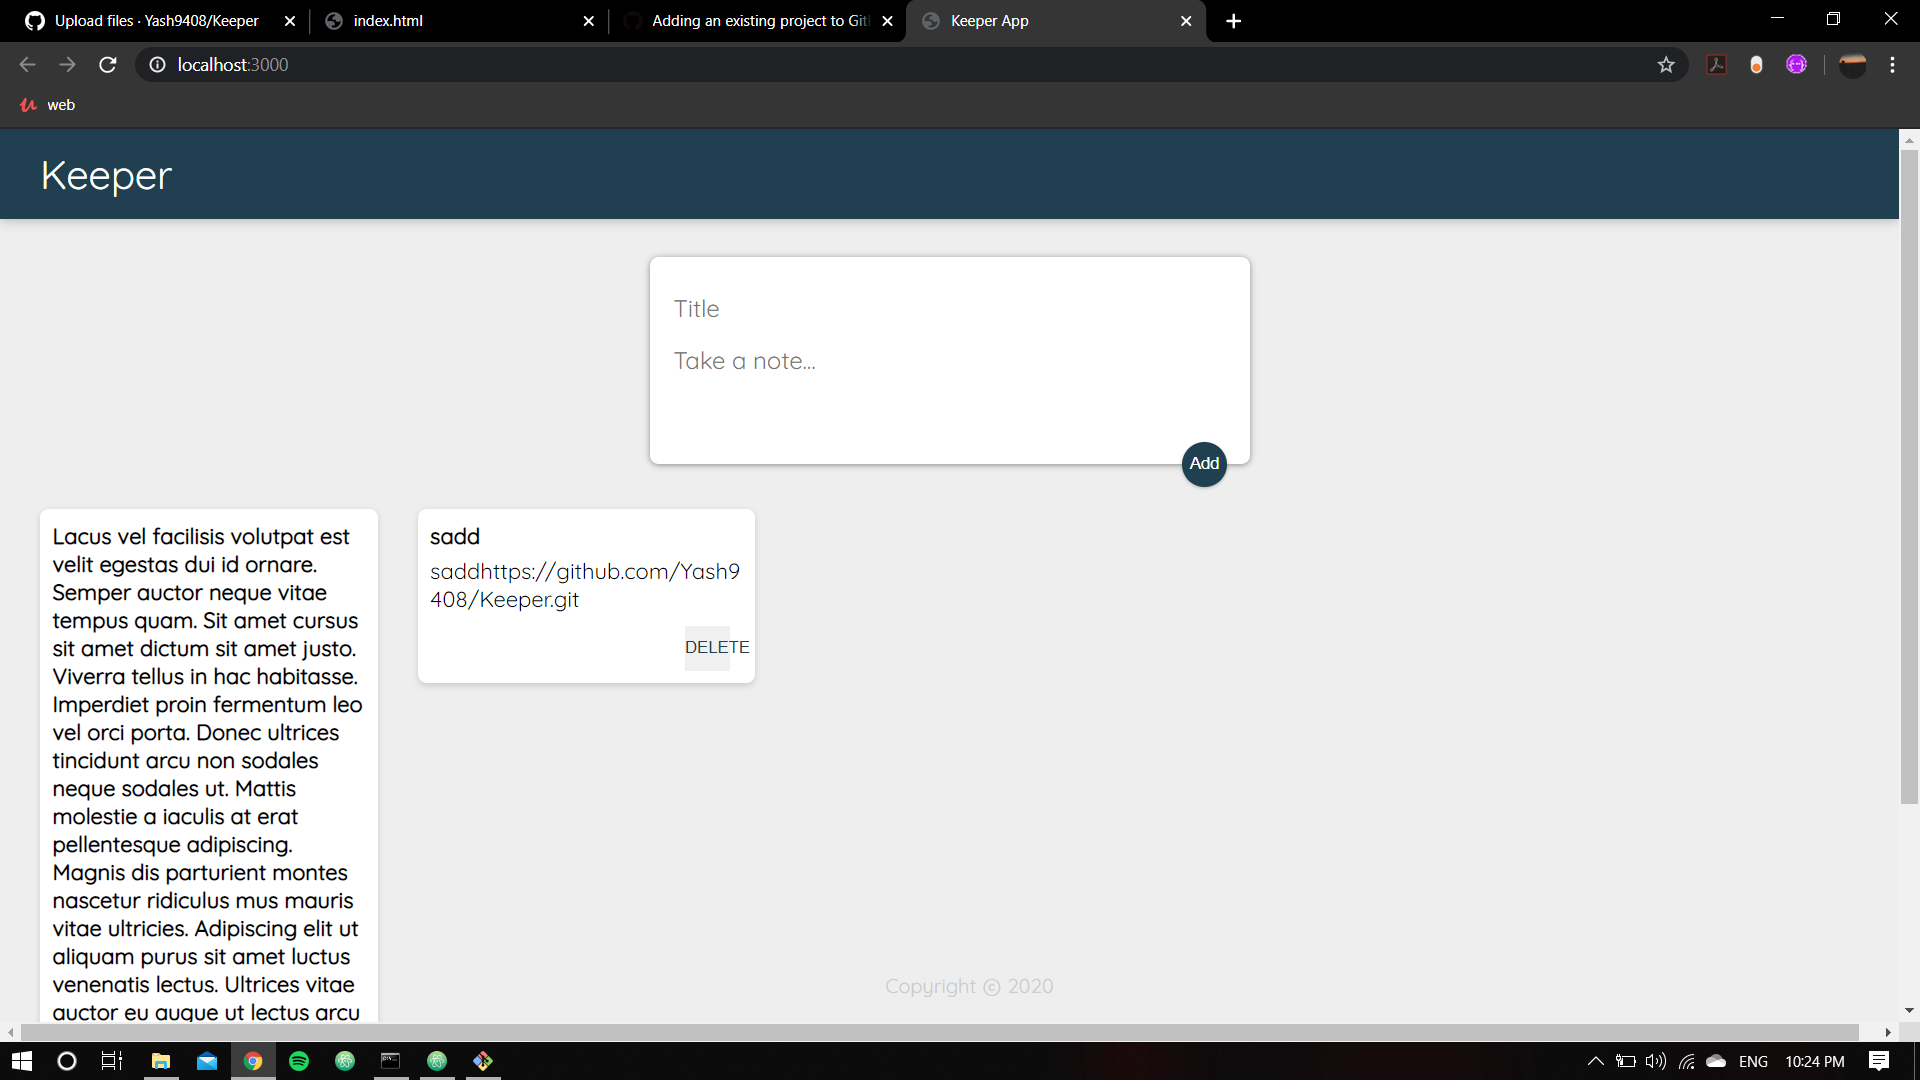Show hidden system tray icons

(x=1595, y=1061)
